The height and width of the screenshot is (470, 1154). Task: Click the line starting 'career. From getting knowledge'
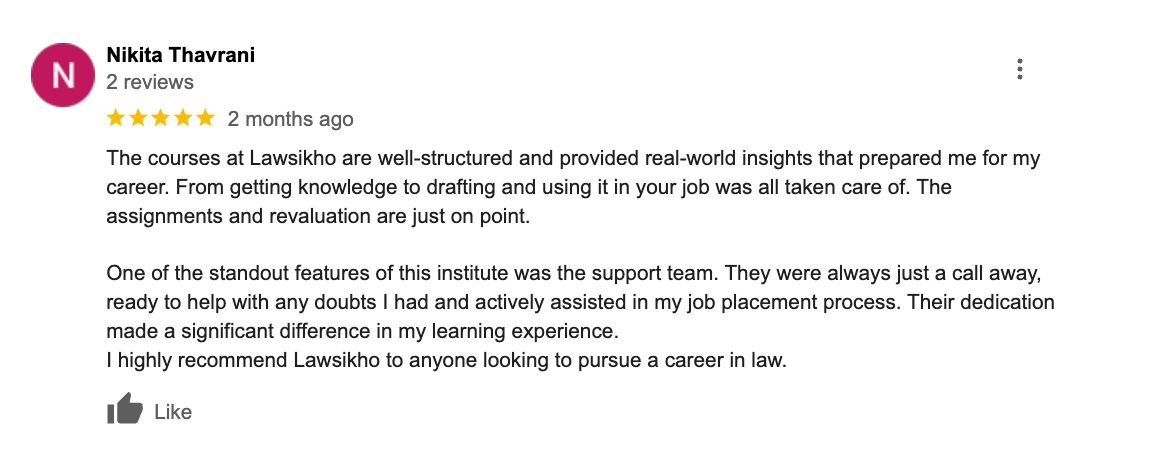529,188
